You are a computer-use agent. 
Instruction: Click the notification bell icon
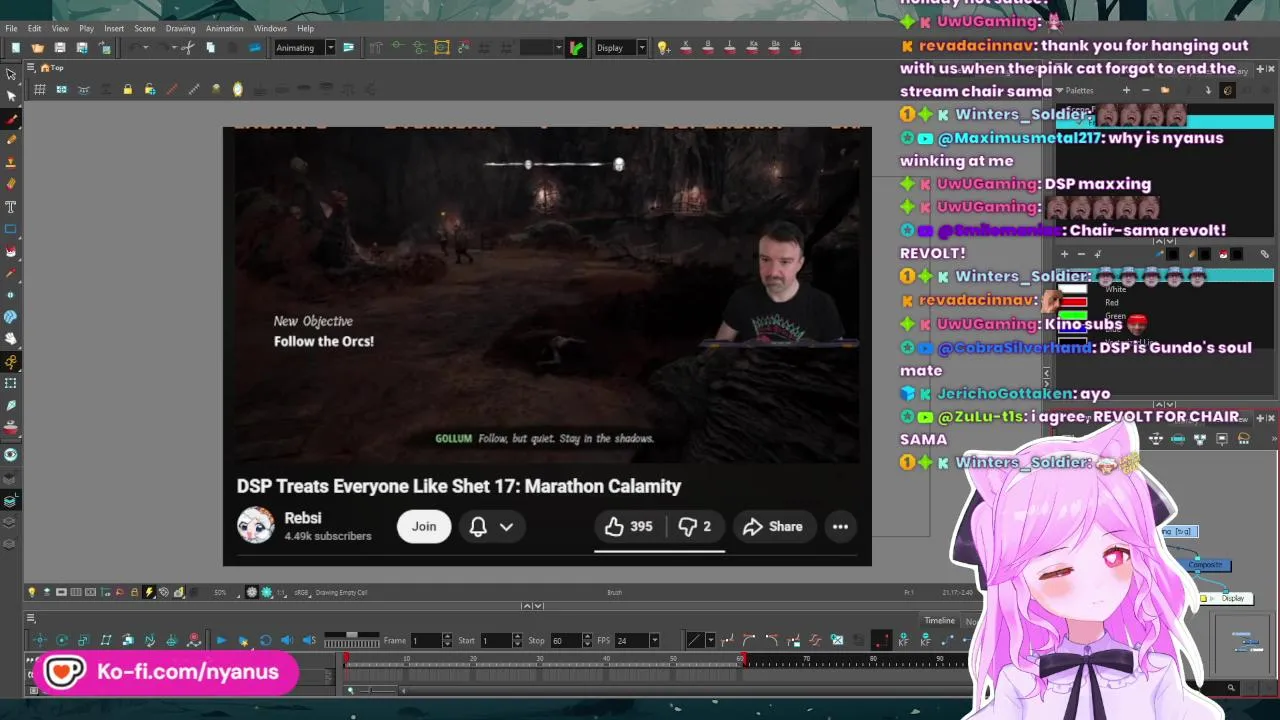pyautogui.click(x=478, y=526)
